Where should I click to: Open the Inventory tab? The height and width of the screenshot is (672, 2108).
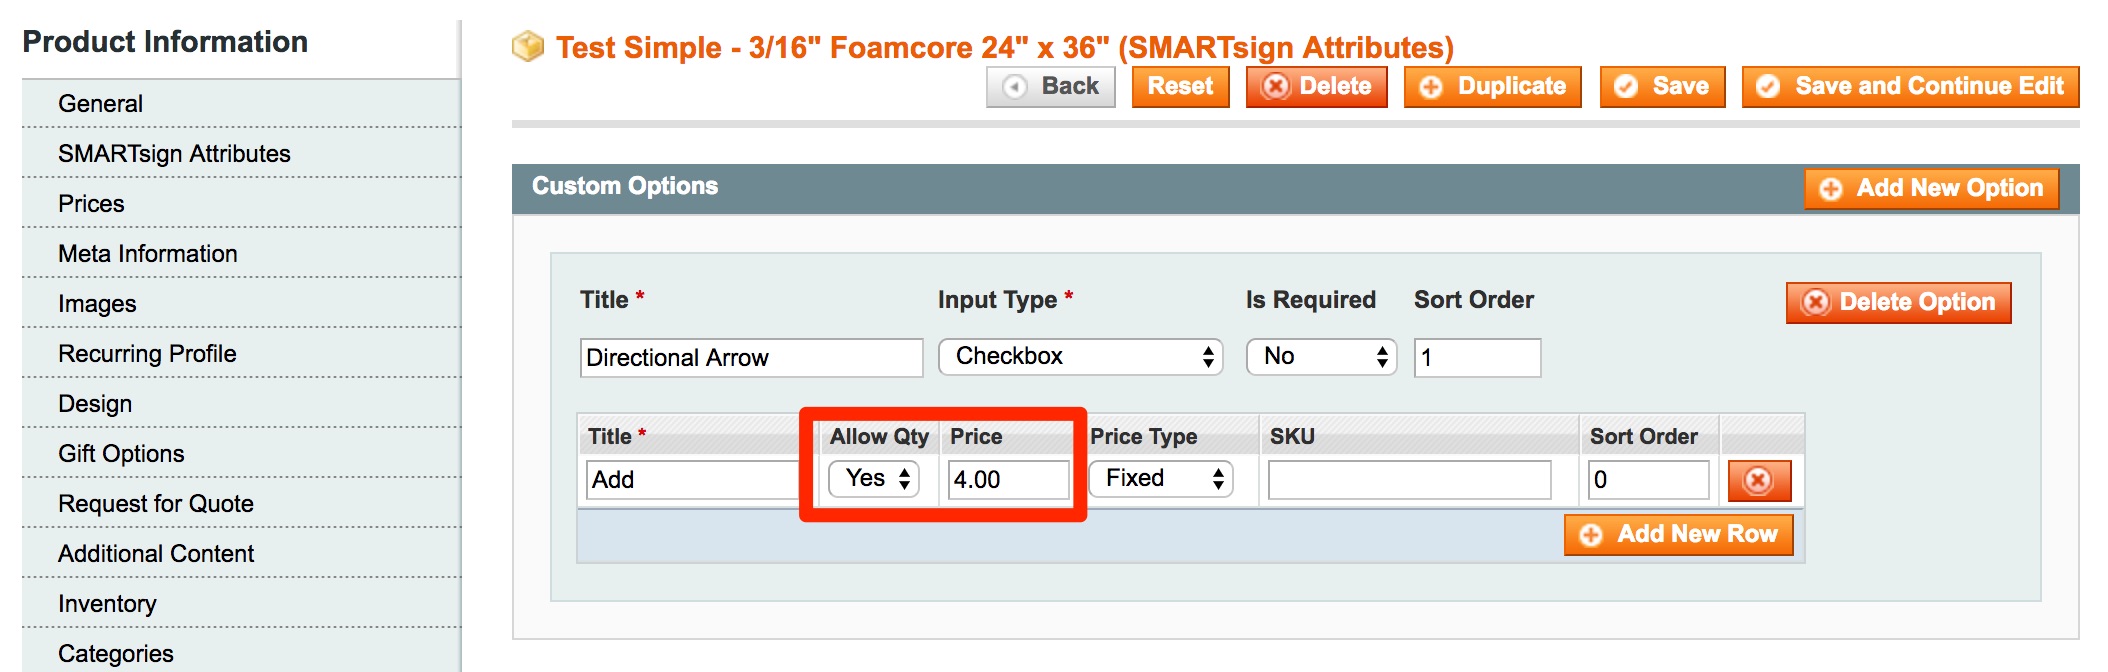pyautogui.click(x=241, y=604)
